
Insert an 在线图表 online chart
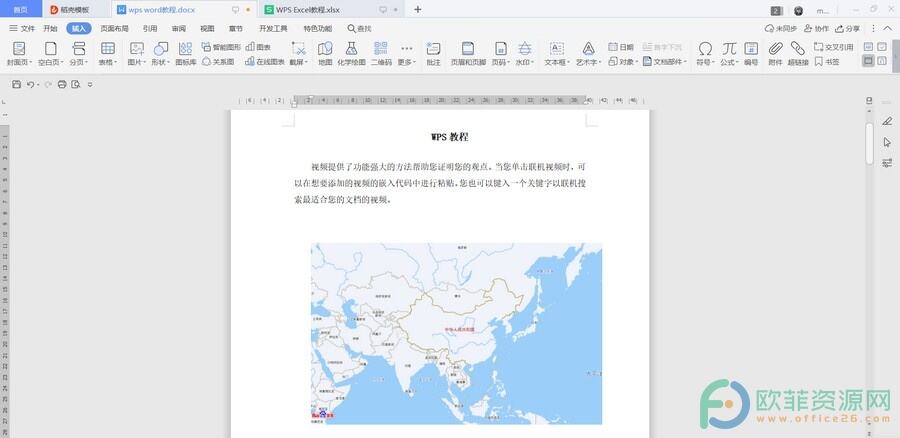[x=265, y=61]
